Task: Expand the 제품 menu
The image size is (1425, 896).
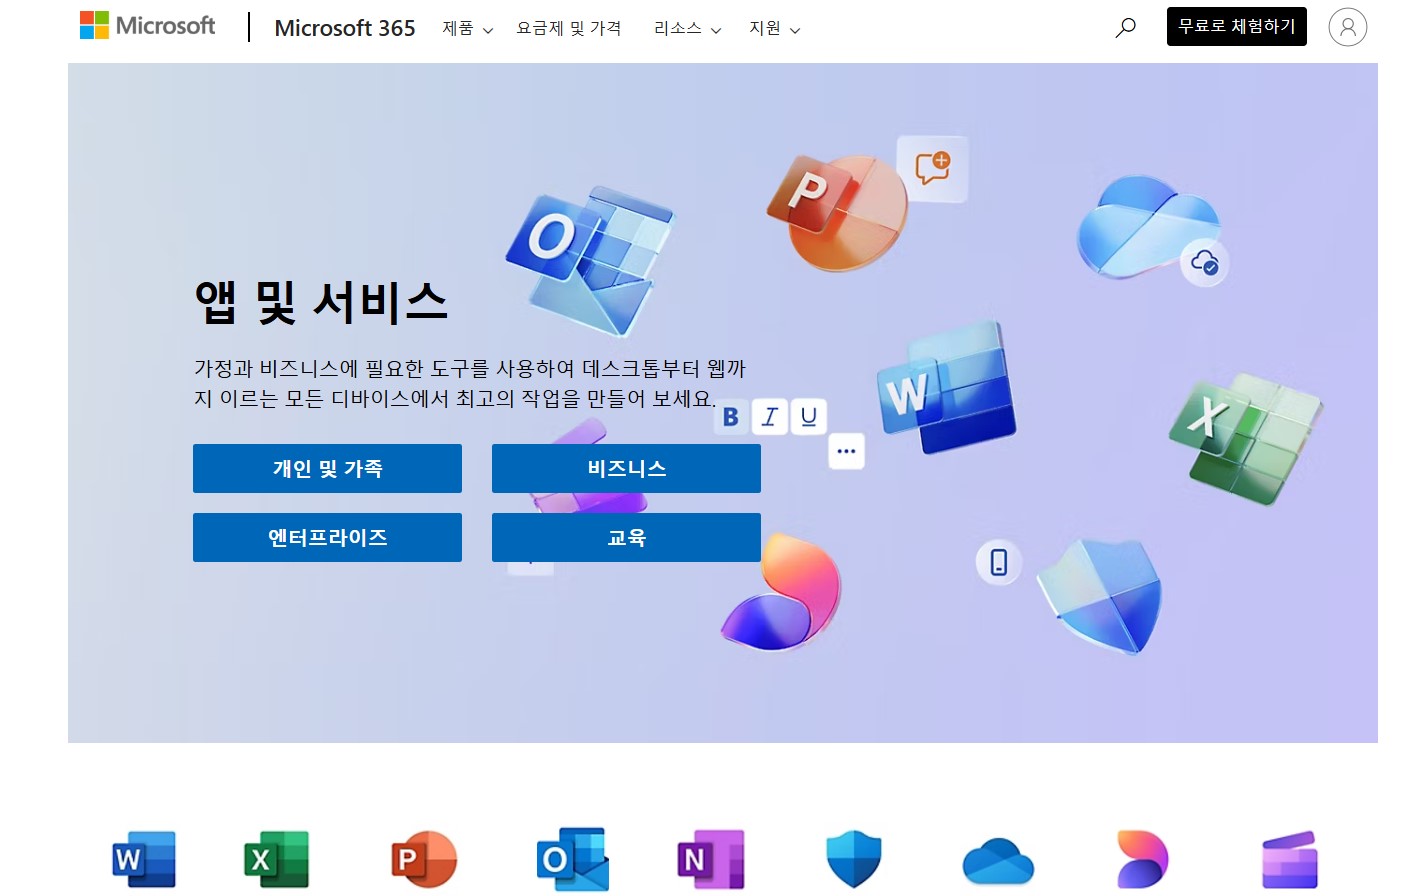Action: click(467, 29)
